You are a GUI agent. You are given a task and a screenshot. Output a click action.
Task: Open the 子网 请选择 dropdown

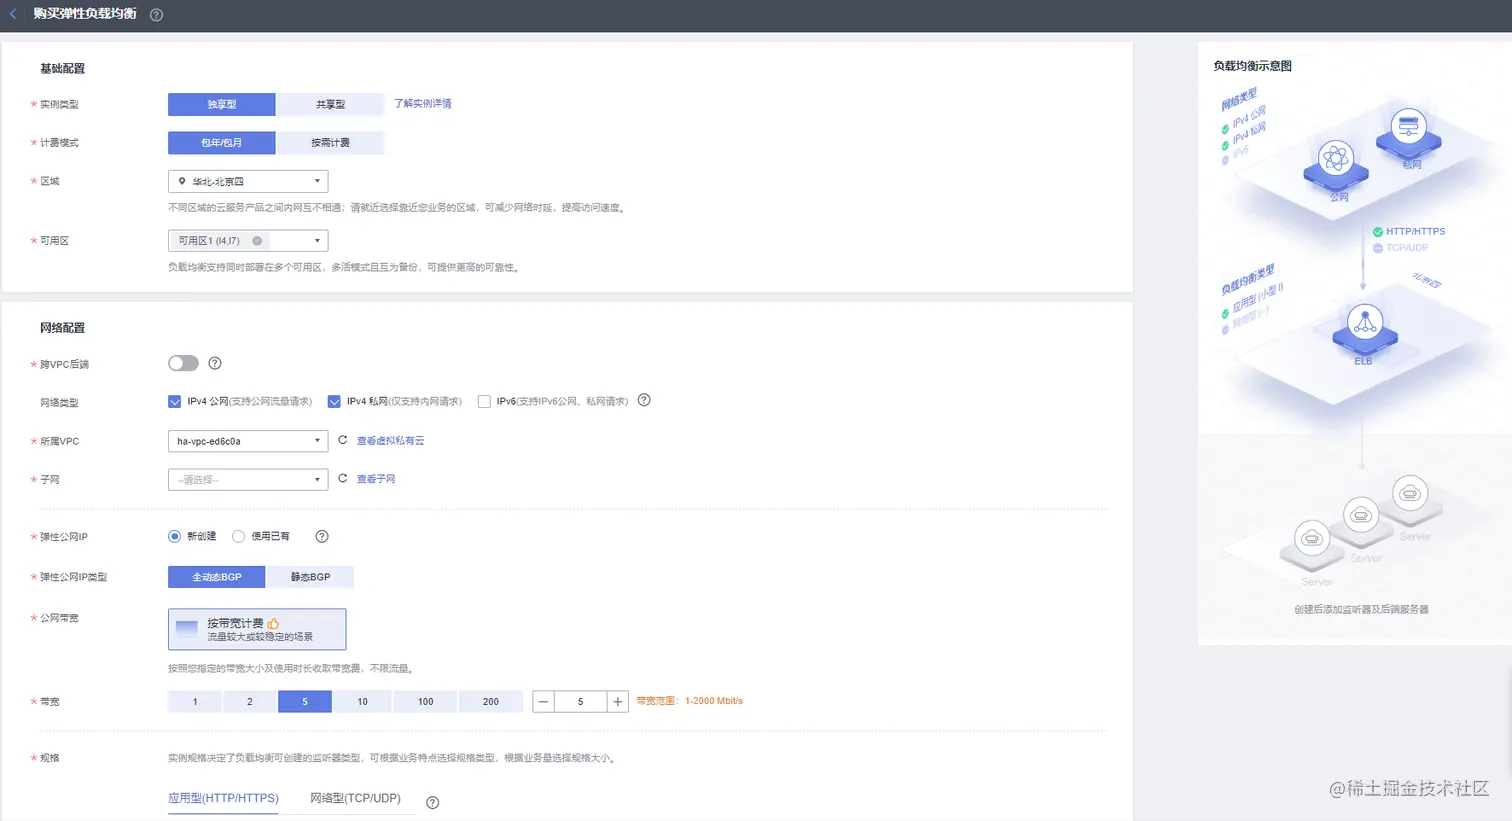point(248,480)
